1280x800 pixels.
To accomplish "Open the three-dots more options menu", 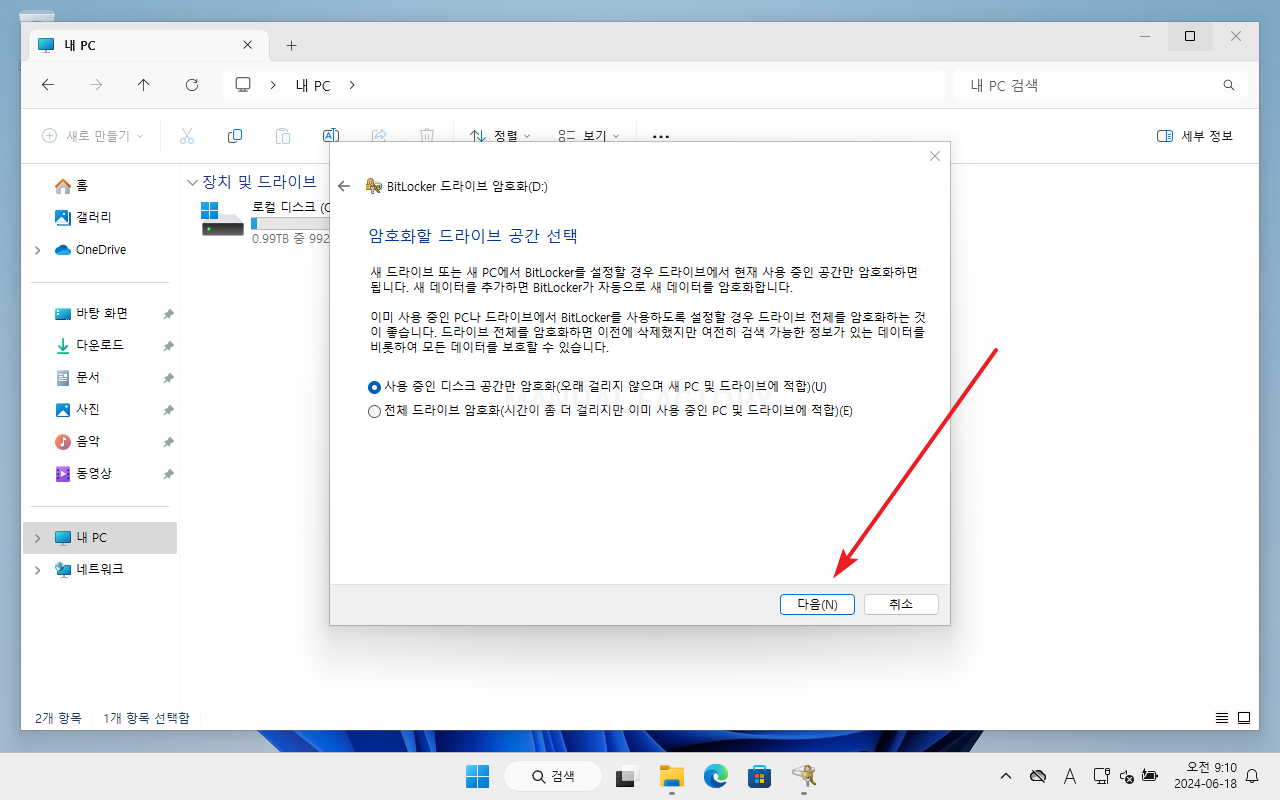I will [x=661, y=136].
